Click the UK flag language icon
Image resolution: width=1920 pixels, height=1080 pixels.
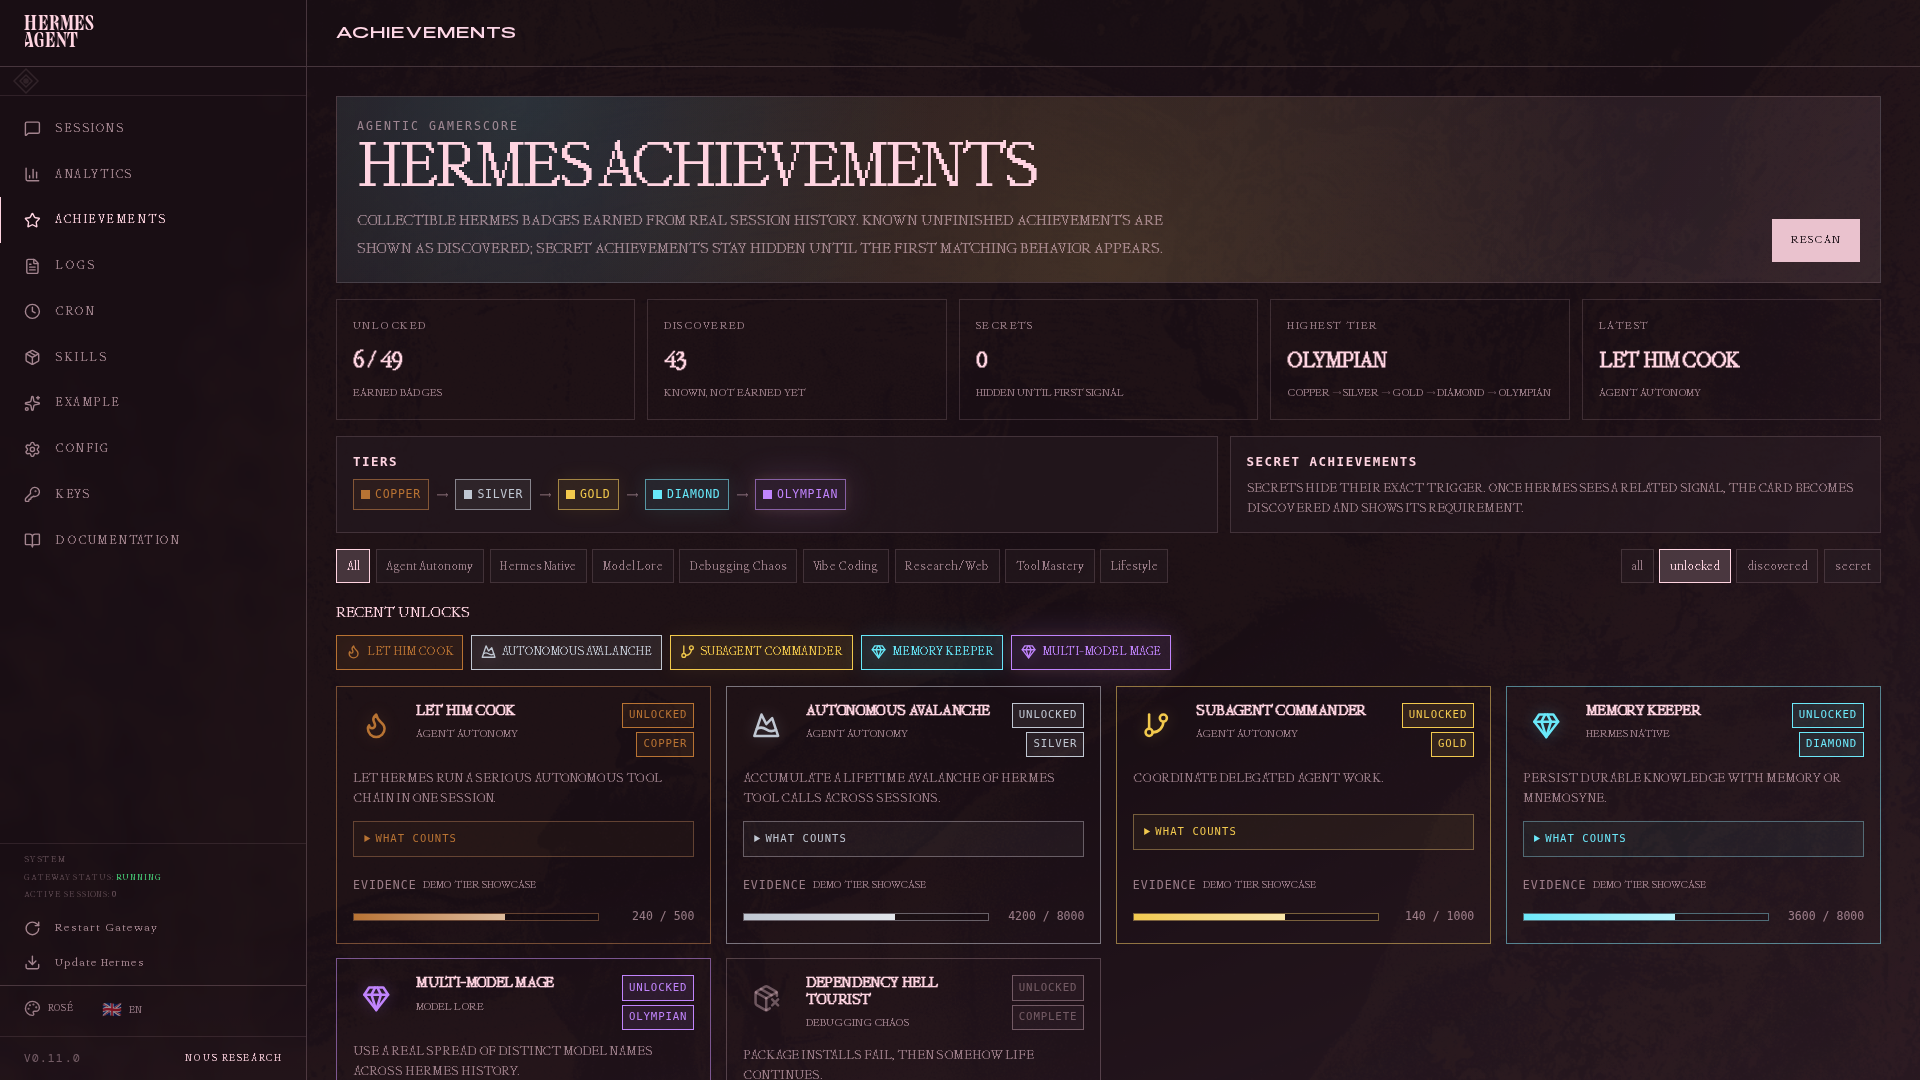(112, 1010)
